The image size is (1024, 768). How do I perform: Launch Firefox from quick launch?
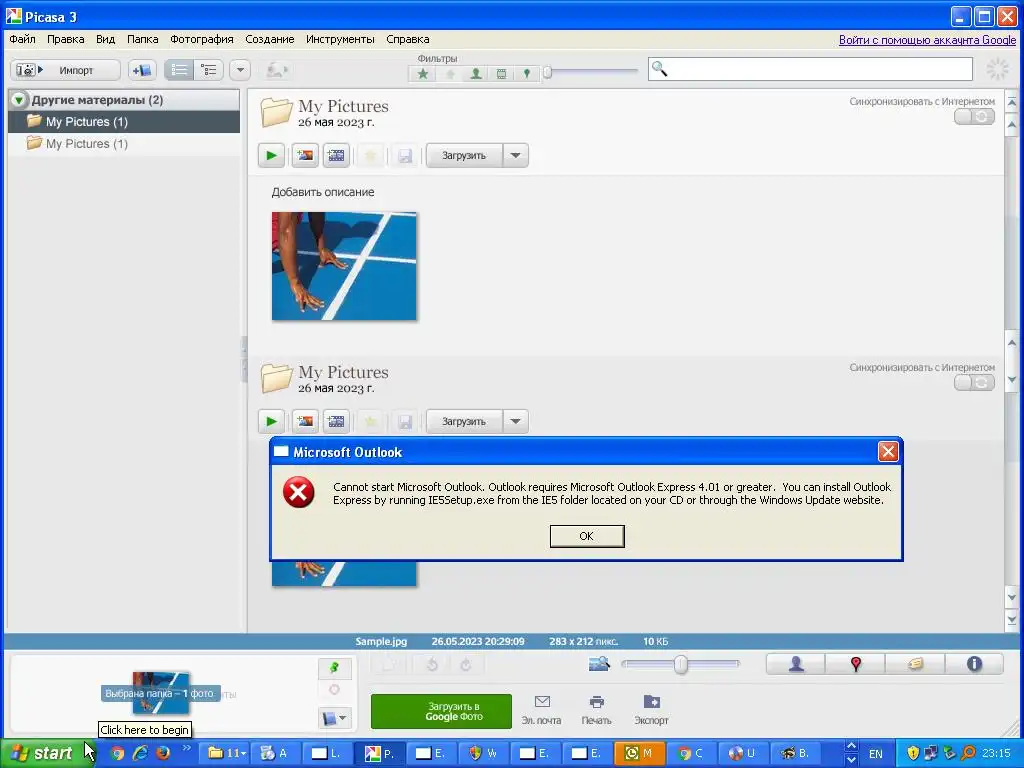click(162, 753)
